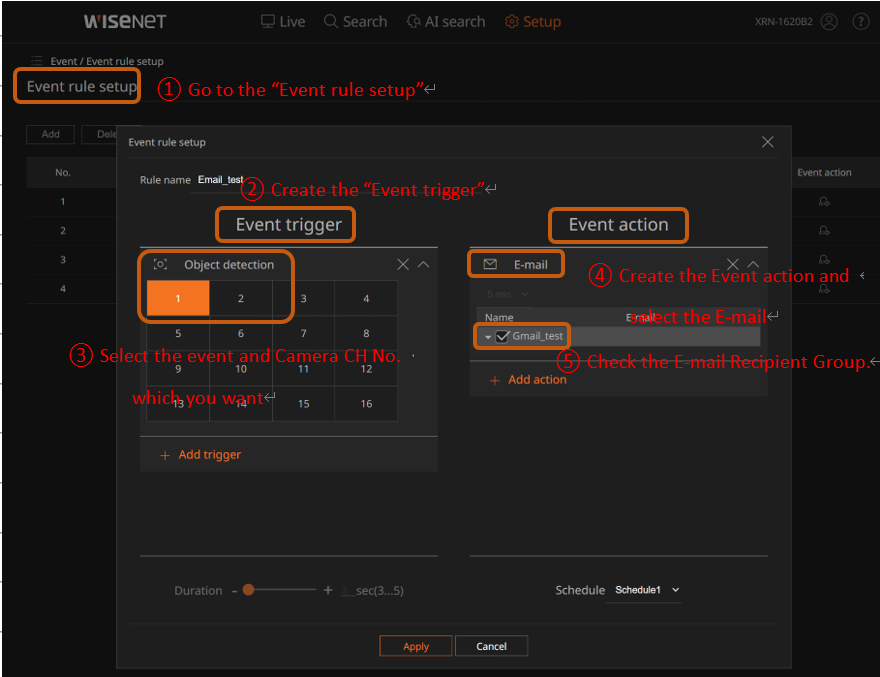
Task: Click the Duration slider handle
Action: [248, 590]
